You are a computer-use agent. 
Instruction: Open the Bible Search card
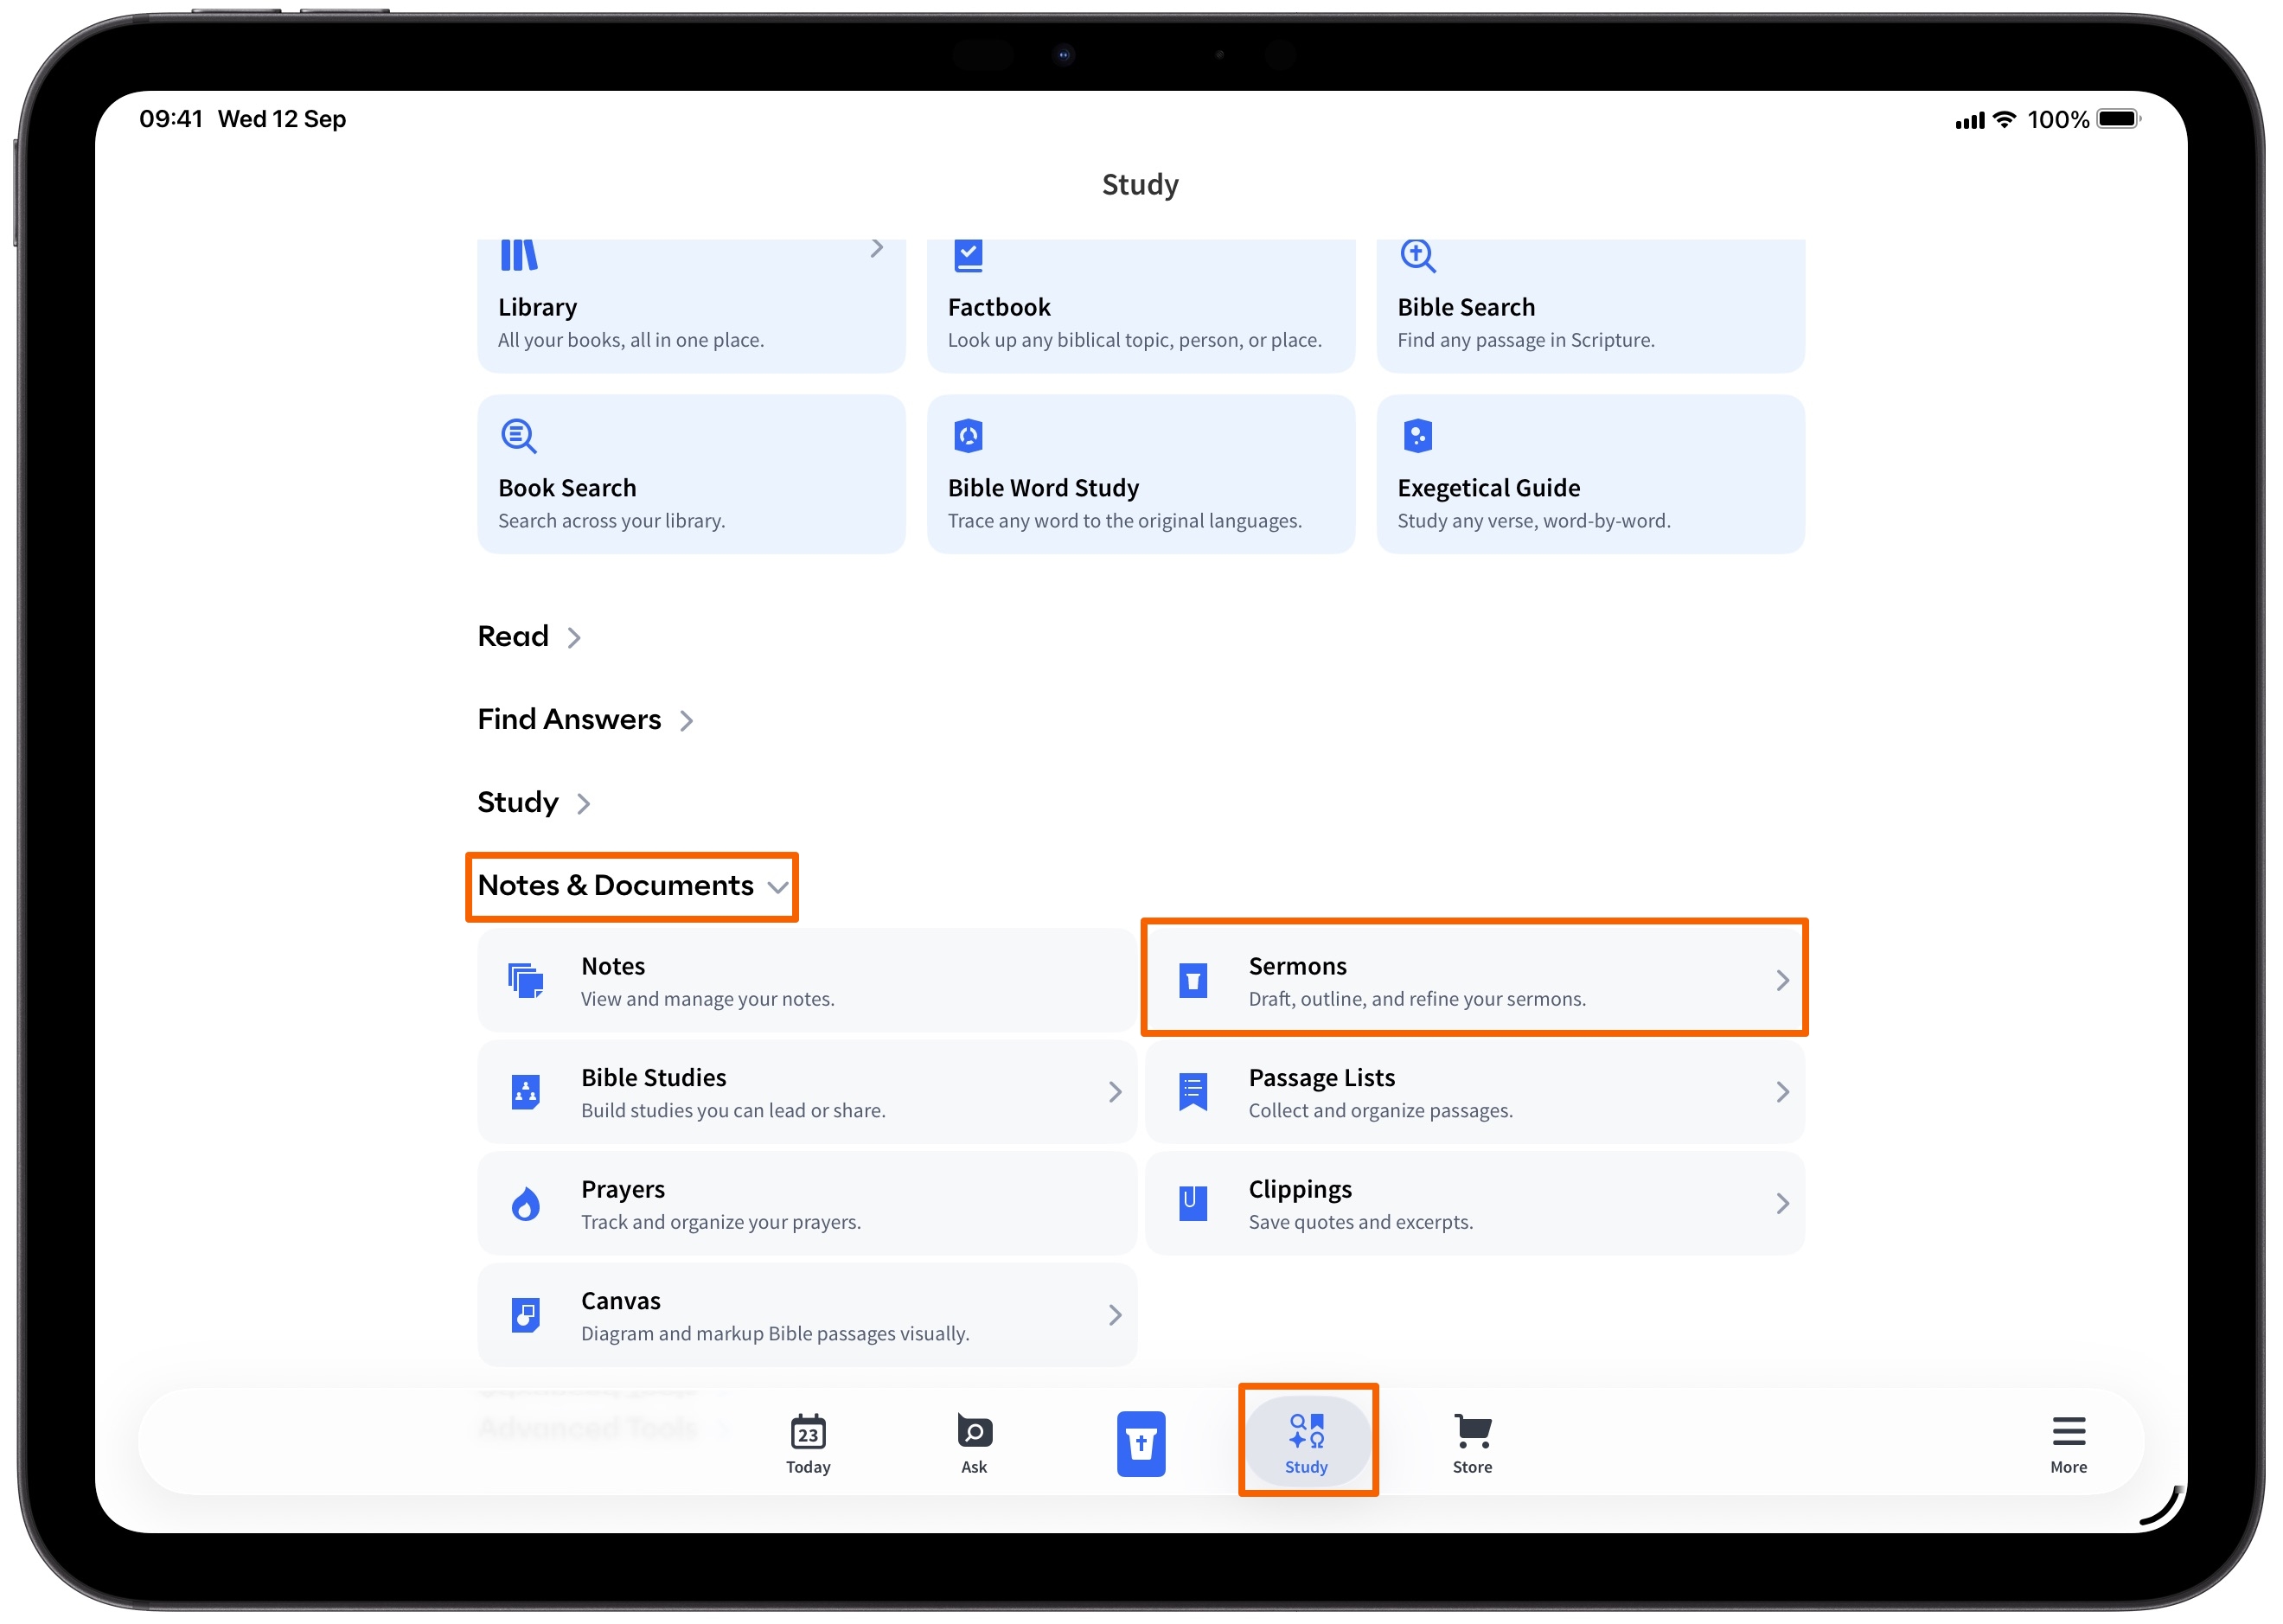[1591, 305]
